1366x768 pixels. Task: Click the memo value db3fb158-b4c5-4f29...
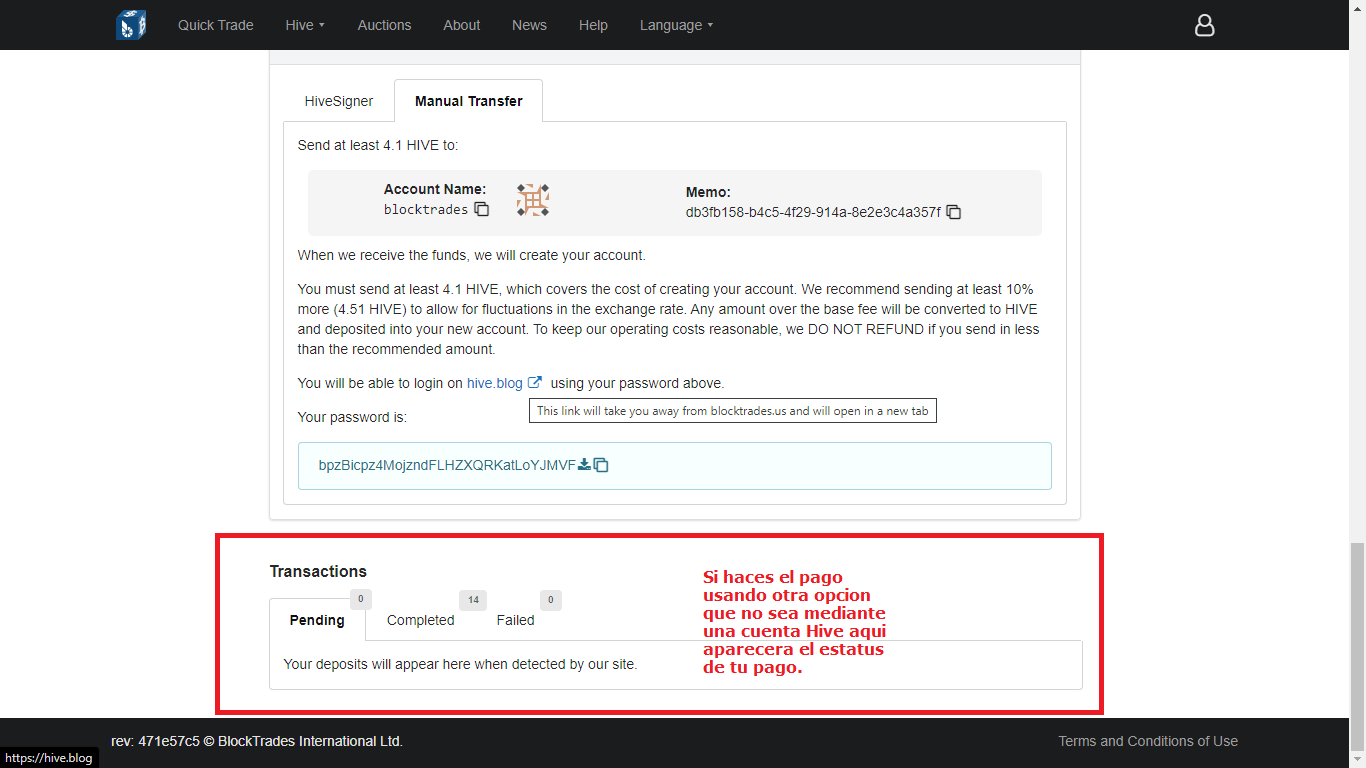point(813,212)
